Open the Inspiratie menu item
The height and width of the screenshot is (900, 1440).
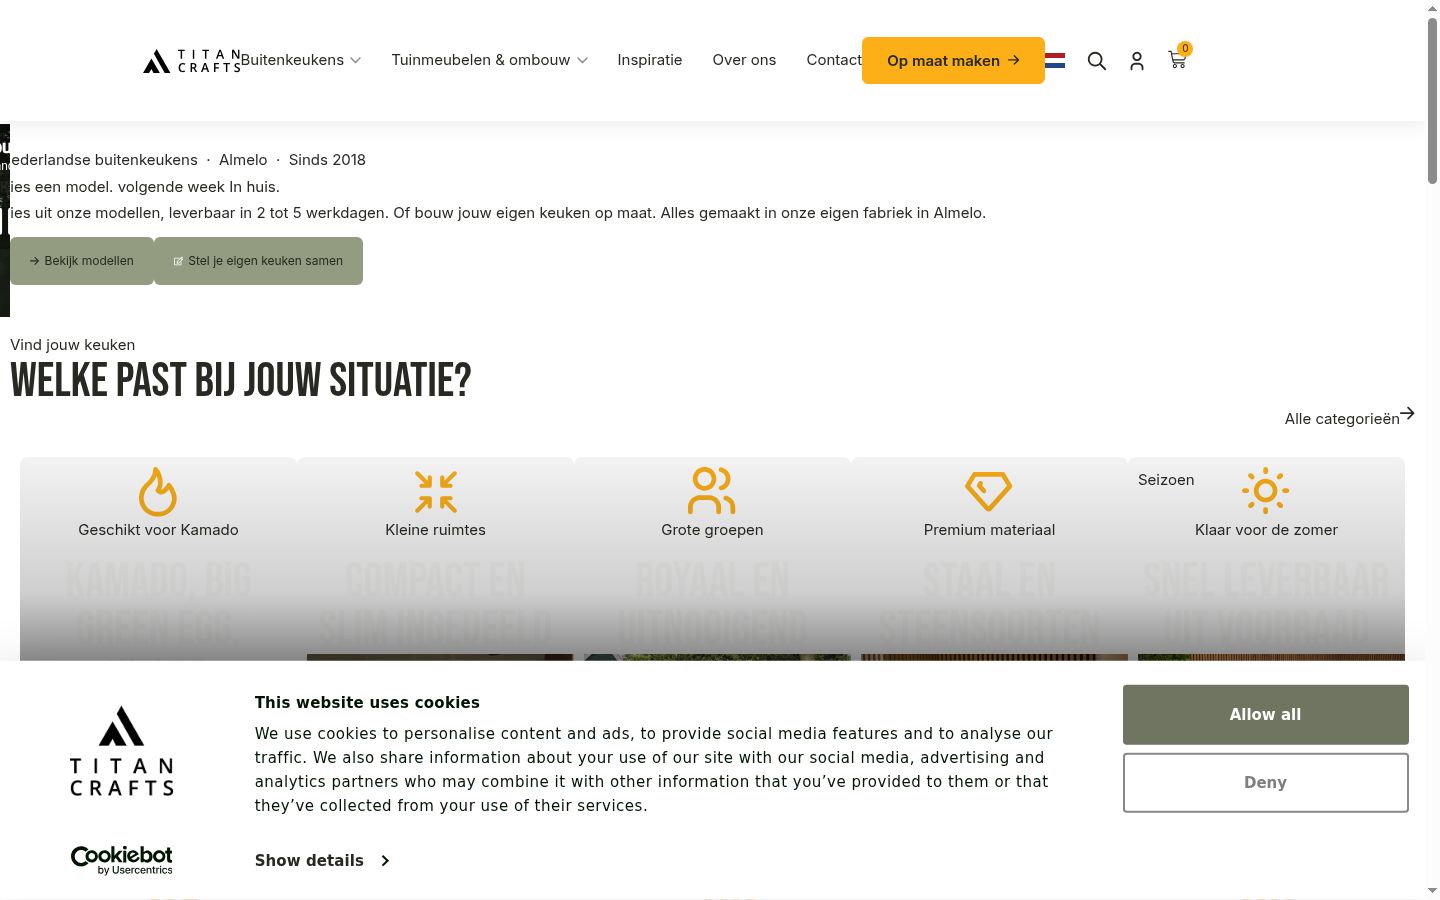(x=650, y=60)
